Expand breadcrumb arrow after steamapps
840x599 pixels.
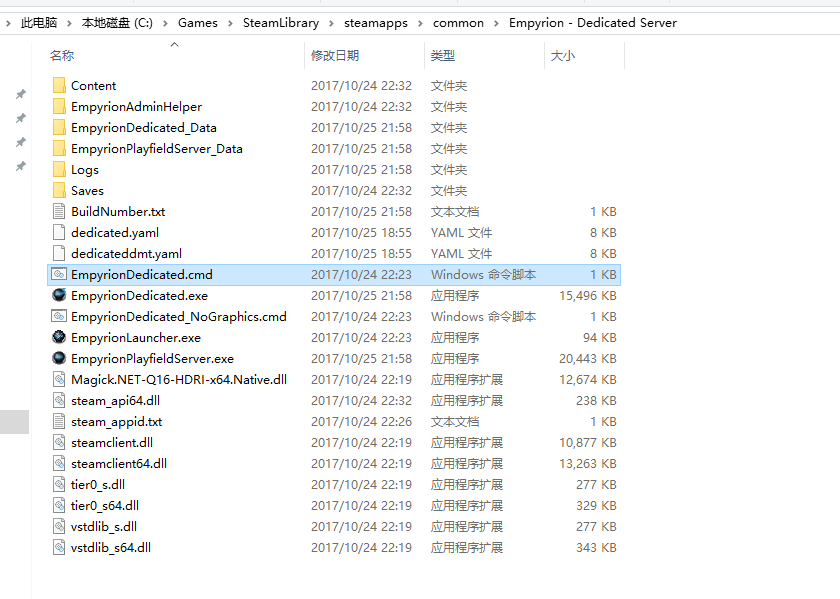tap(420, 23)
